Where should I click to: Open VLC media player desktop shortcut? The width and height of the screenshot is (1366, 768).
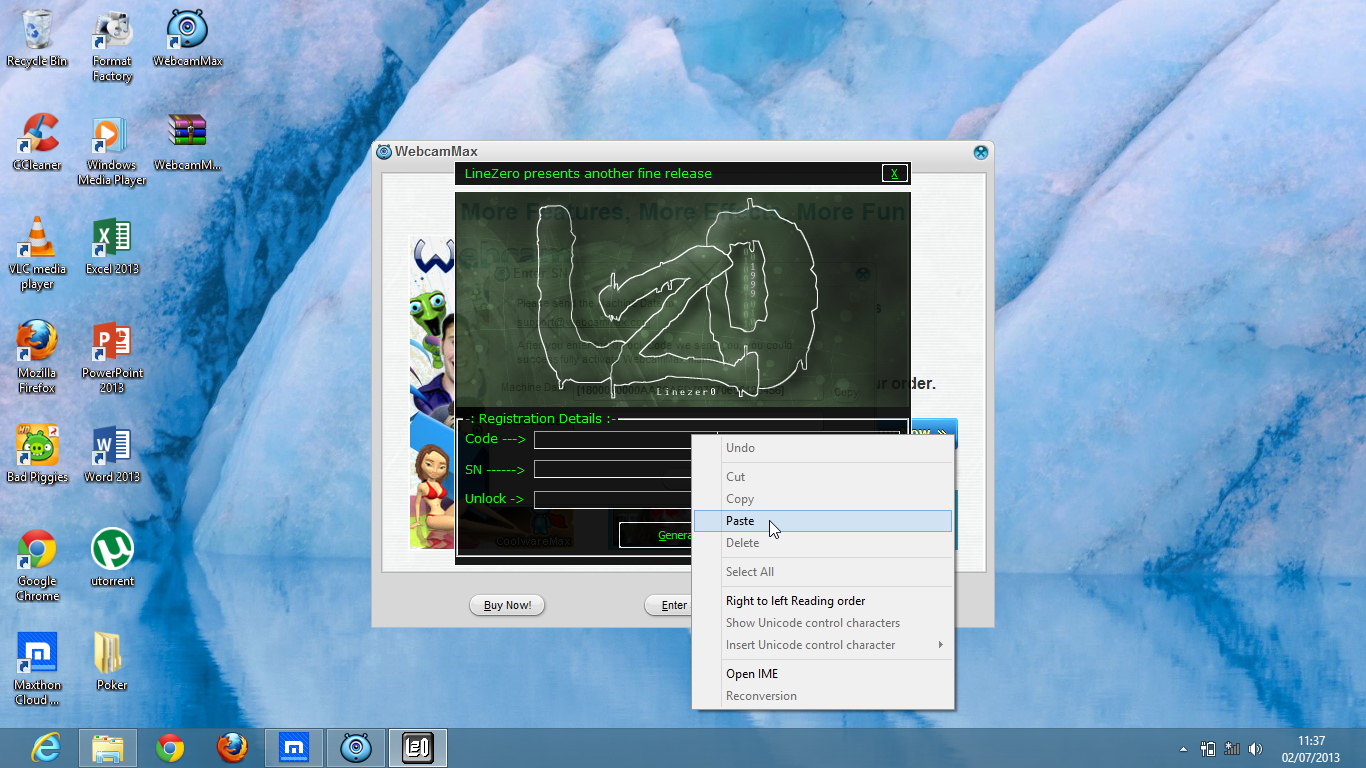point(37,254)
